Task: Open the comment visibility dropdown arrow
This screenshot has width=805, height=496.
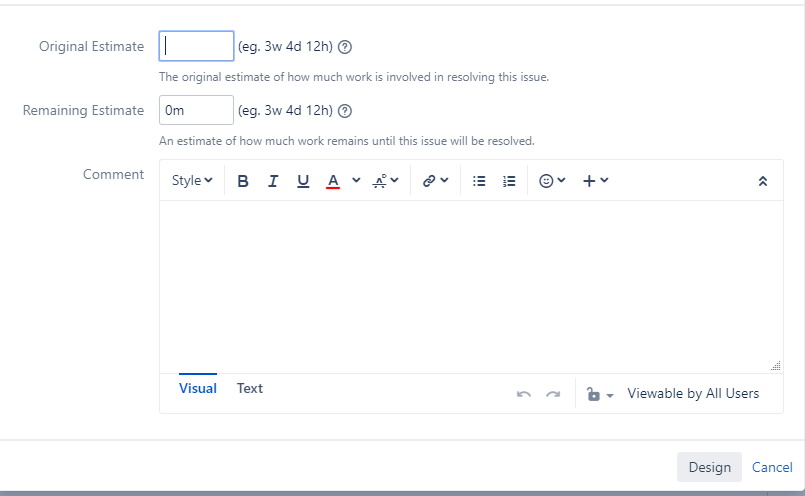Action: (610, 395)
